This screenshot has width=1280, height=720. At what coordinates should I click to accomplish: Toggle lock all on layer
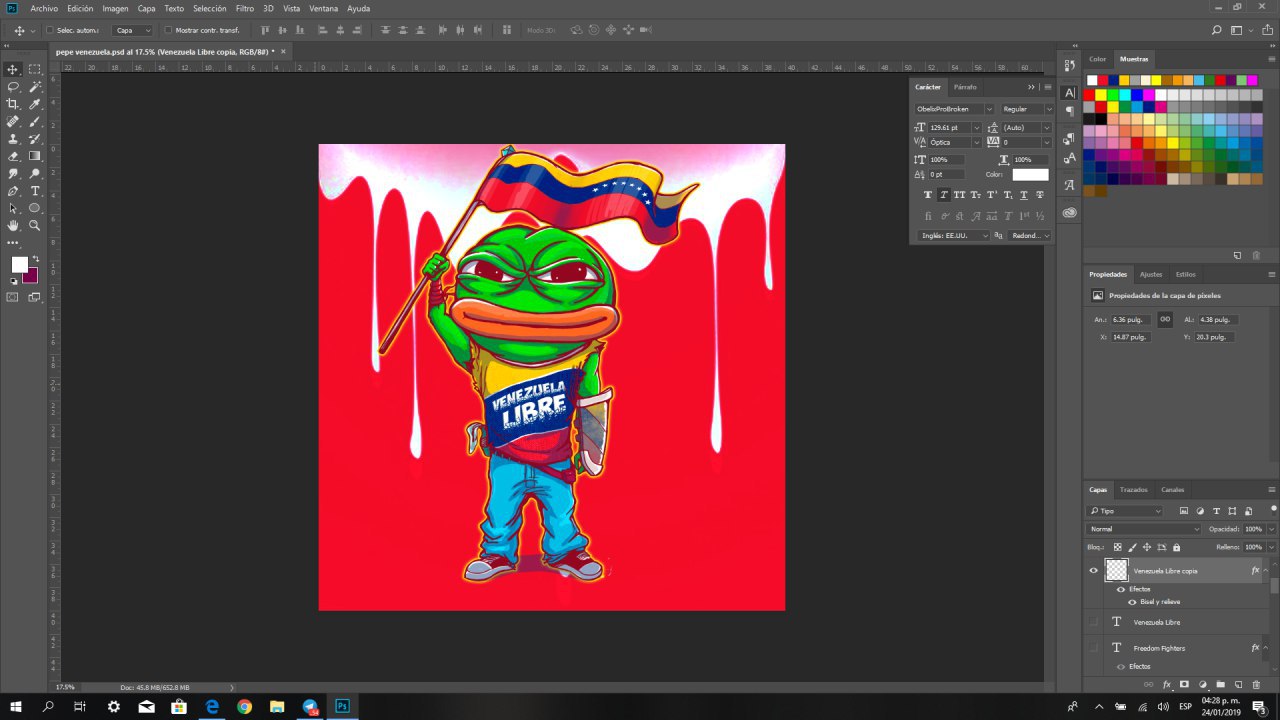tap(1176, 547)
